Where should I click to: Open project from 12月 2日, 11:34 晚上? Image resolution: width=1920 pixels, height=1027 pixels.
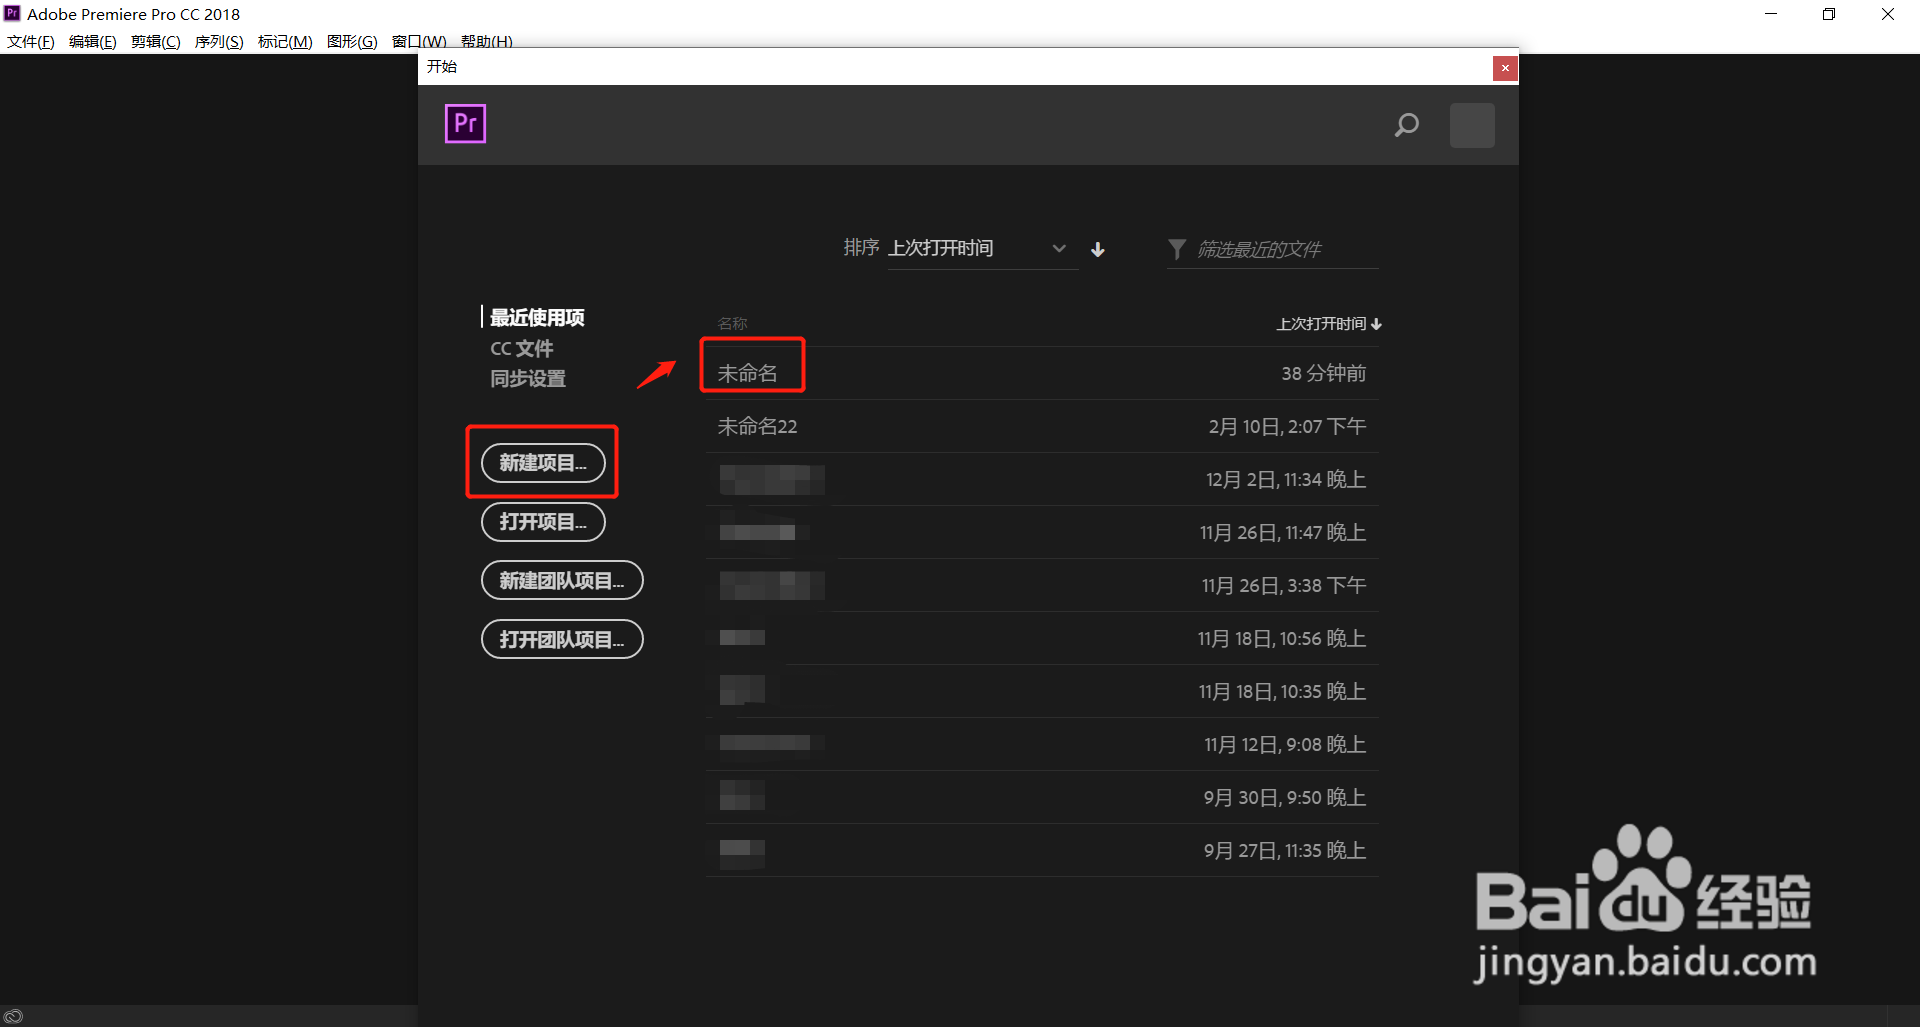point(1042,479)
